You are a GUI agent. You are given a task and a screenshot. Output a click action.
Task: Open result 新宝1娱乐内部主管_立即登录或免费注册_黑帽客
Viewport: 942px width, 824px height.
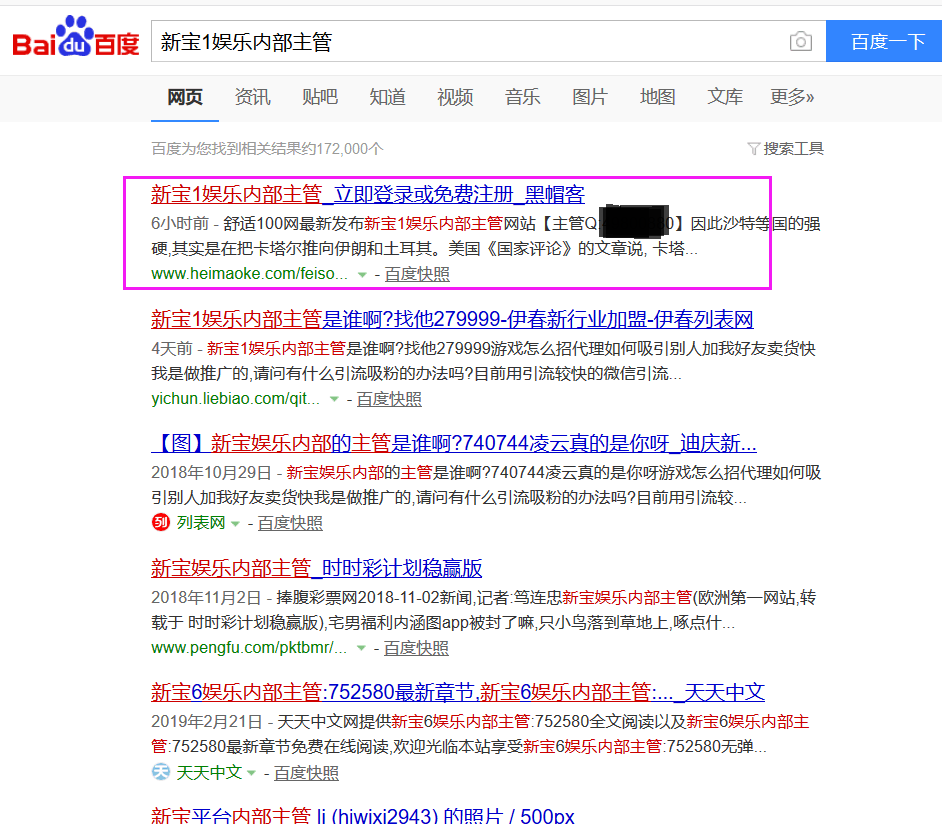368,195
